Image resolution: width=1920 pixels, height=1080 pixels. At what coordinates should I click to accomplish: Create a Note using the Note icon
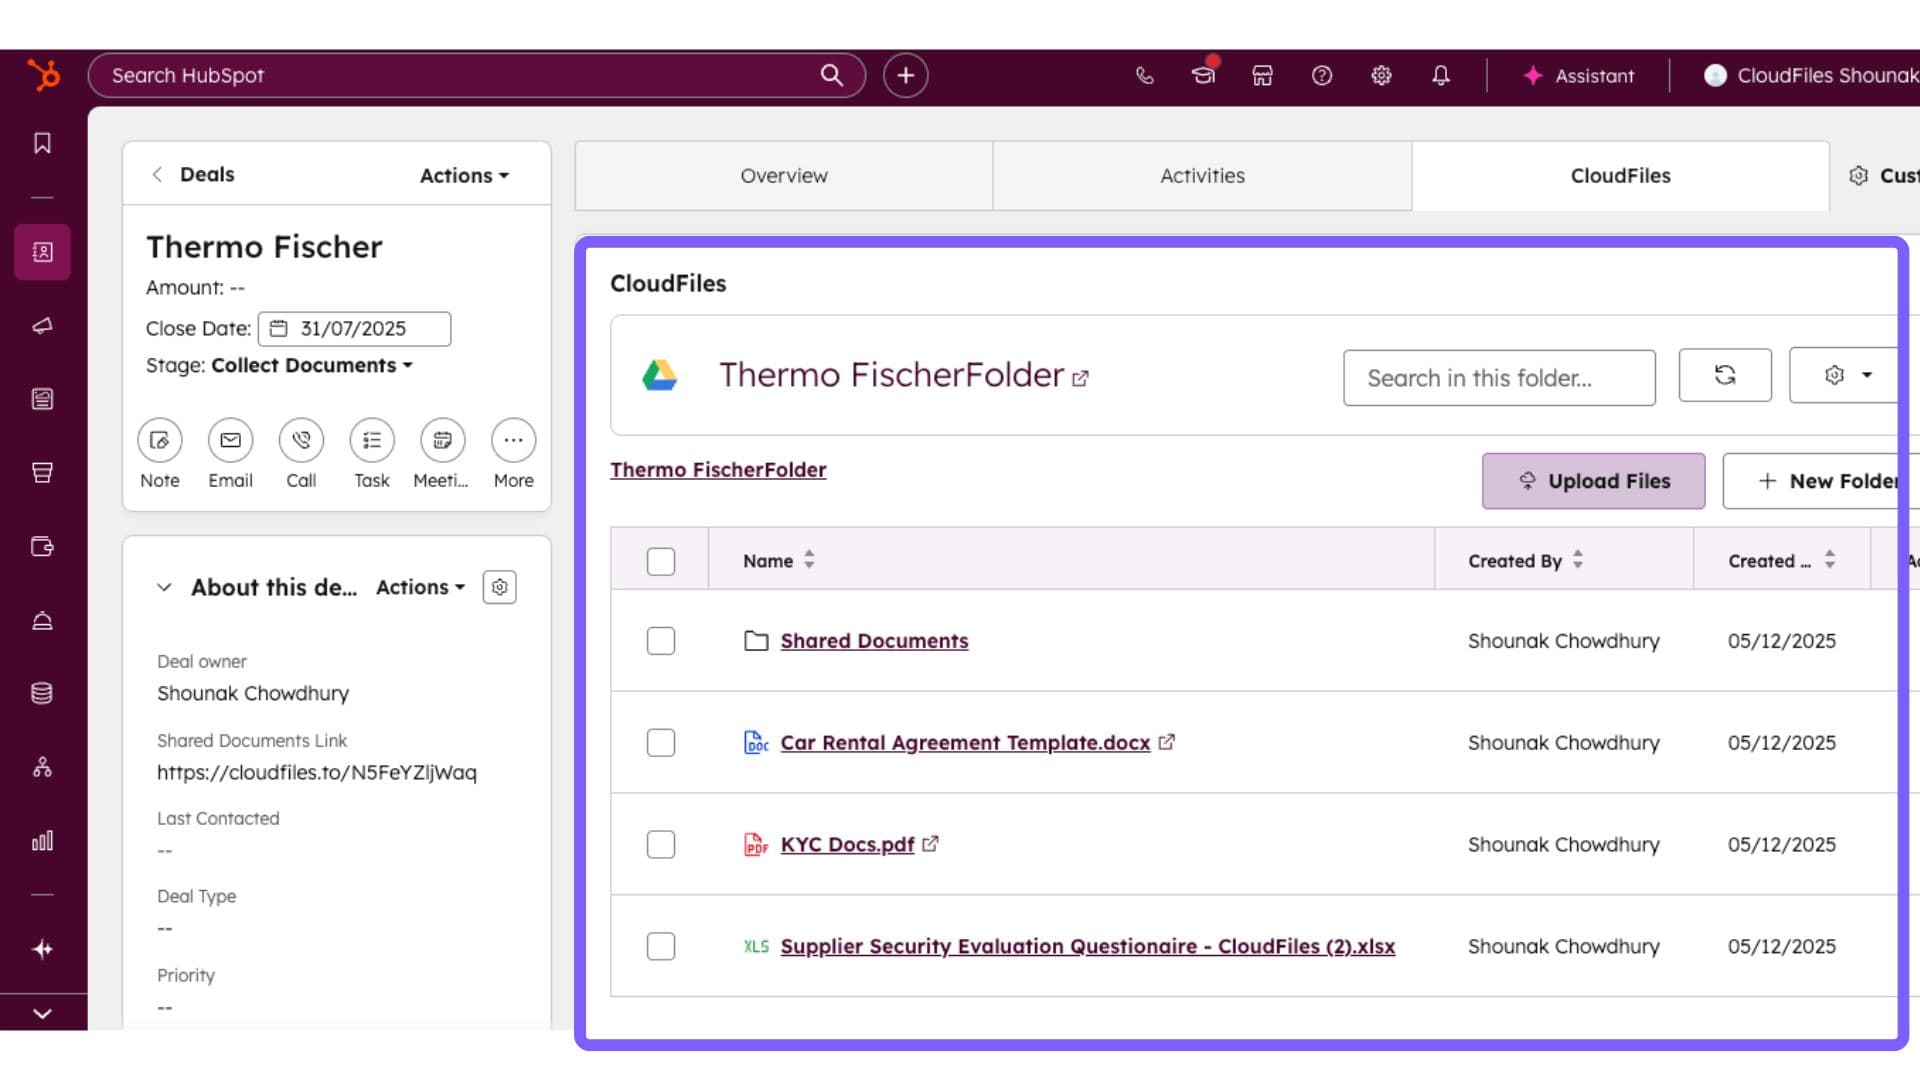click(x=160, y=440)
